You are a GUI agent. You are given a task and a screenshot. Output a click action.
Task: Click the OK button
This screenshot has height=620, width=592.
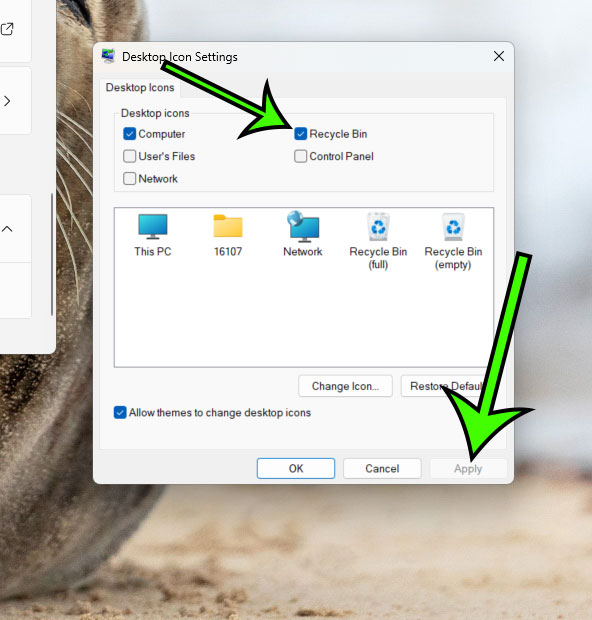[296, 469]
